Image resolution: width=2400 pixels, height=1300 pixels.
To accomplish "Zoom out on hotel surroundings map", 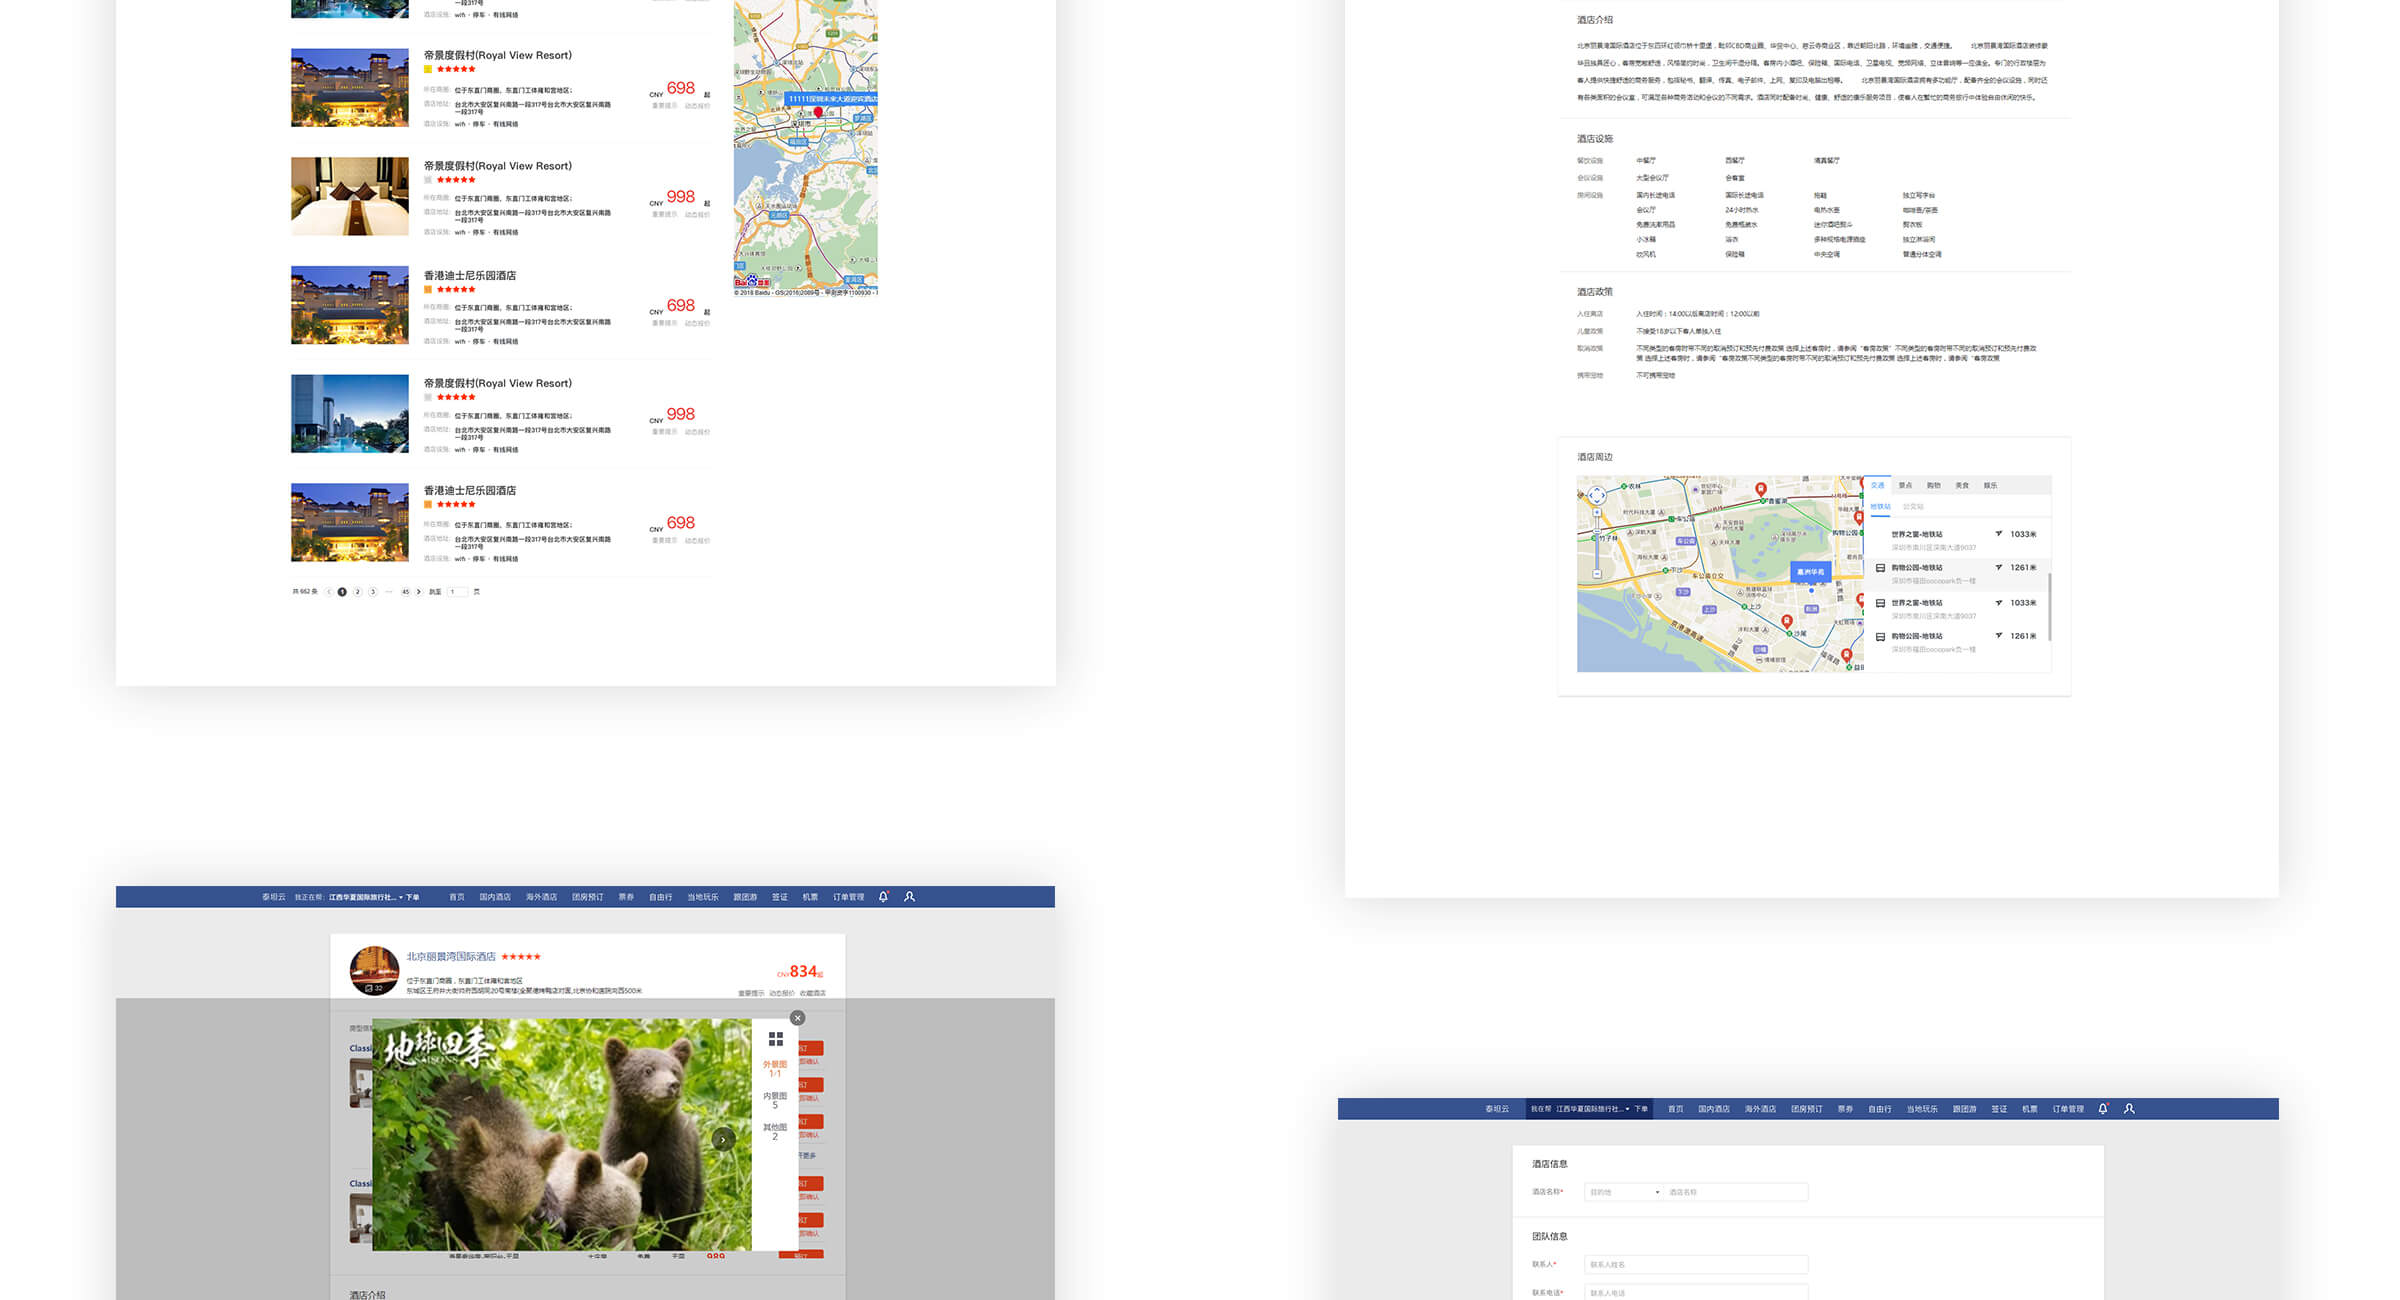I will tap(1597, 574).
